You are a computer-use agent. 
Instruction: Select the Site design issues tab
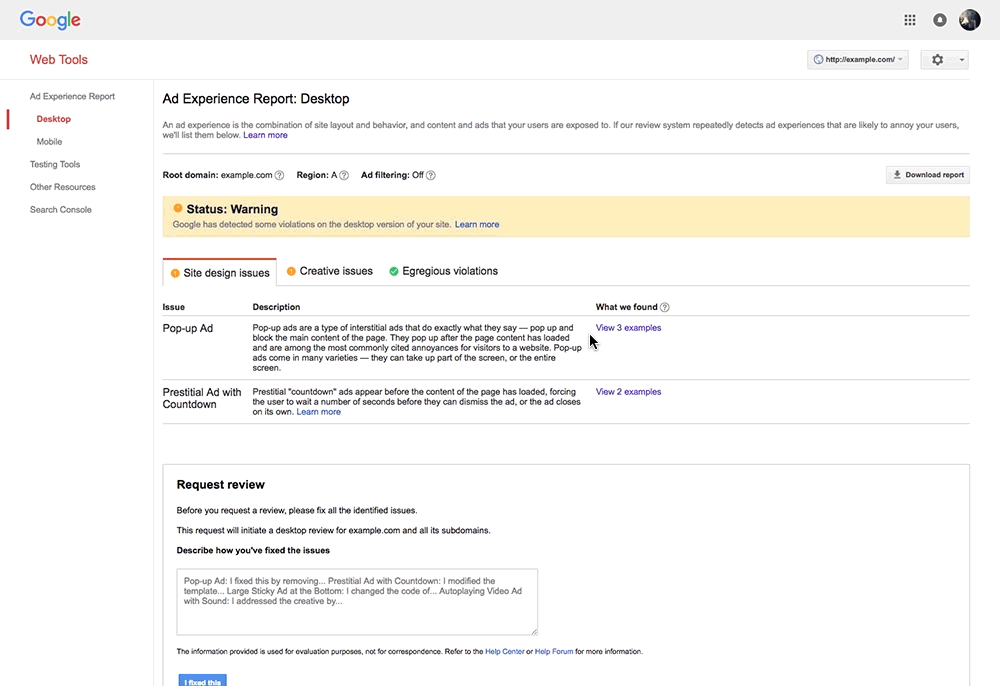pos(220,272)
